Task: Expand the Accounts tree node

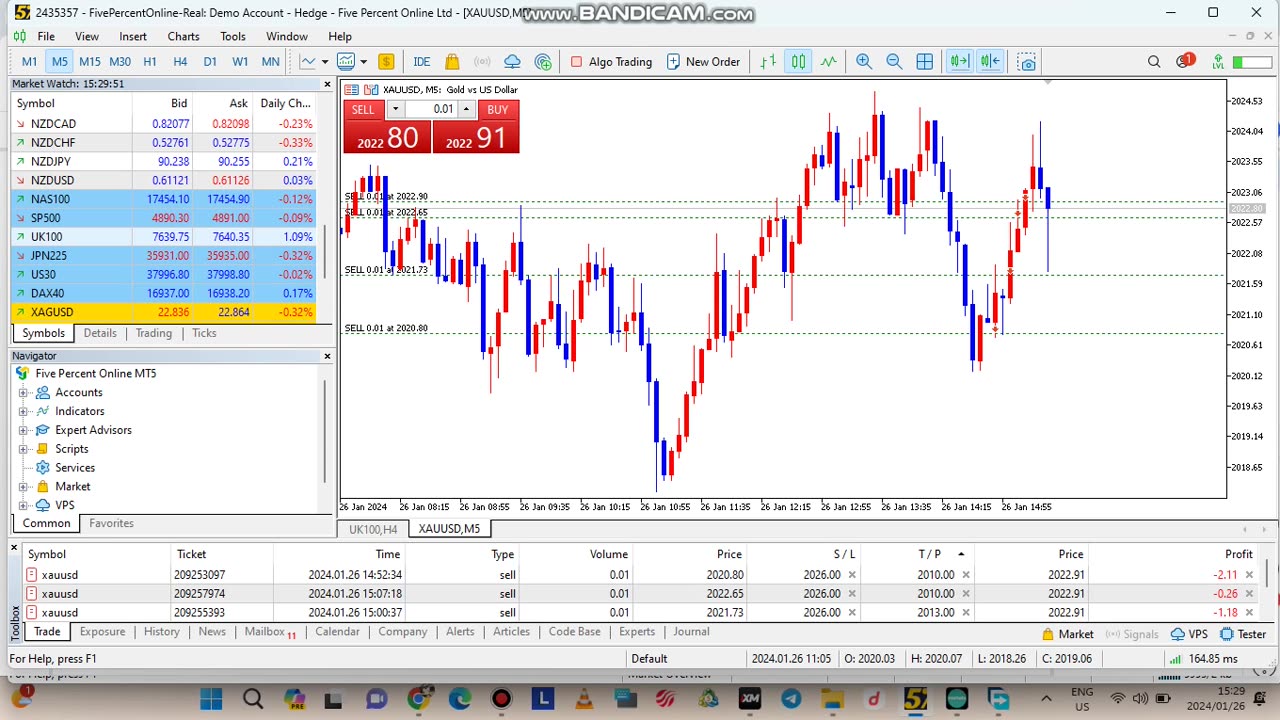Action: click(x=23, y=393)
